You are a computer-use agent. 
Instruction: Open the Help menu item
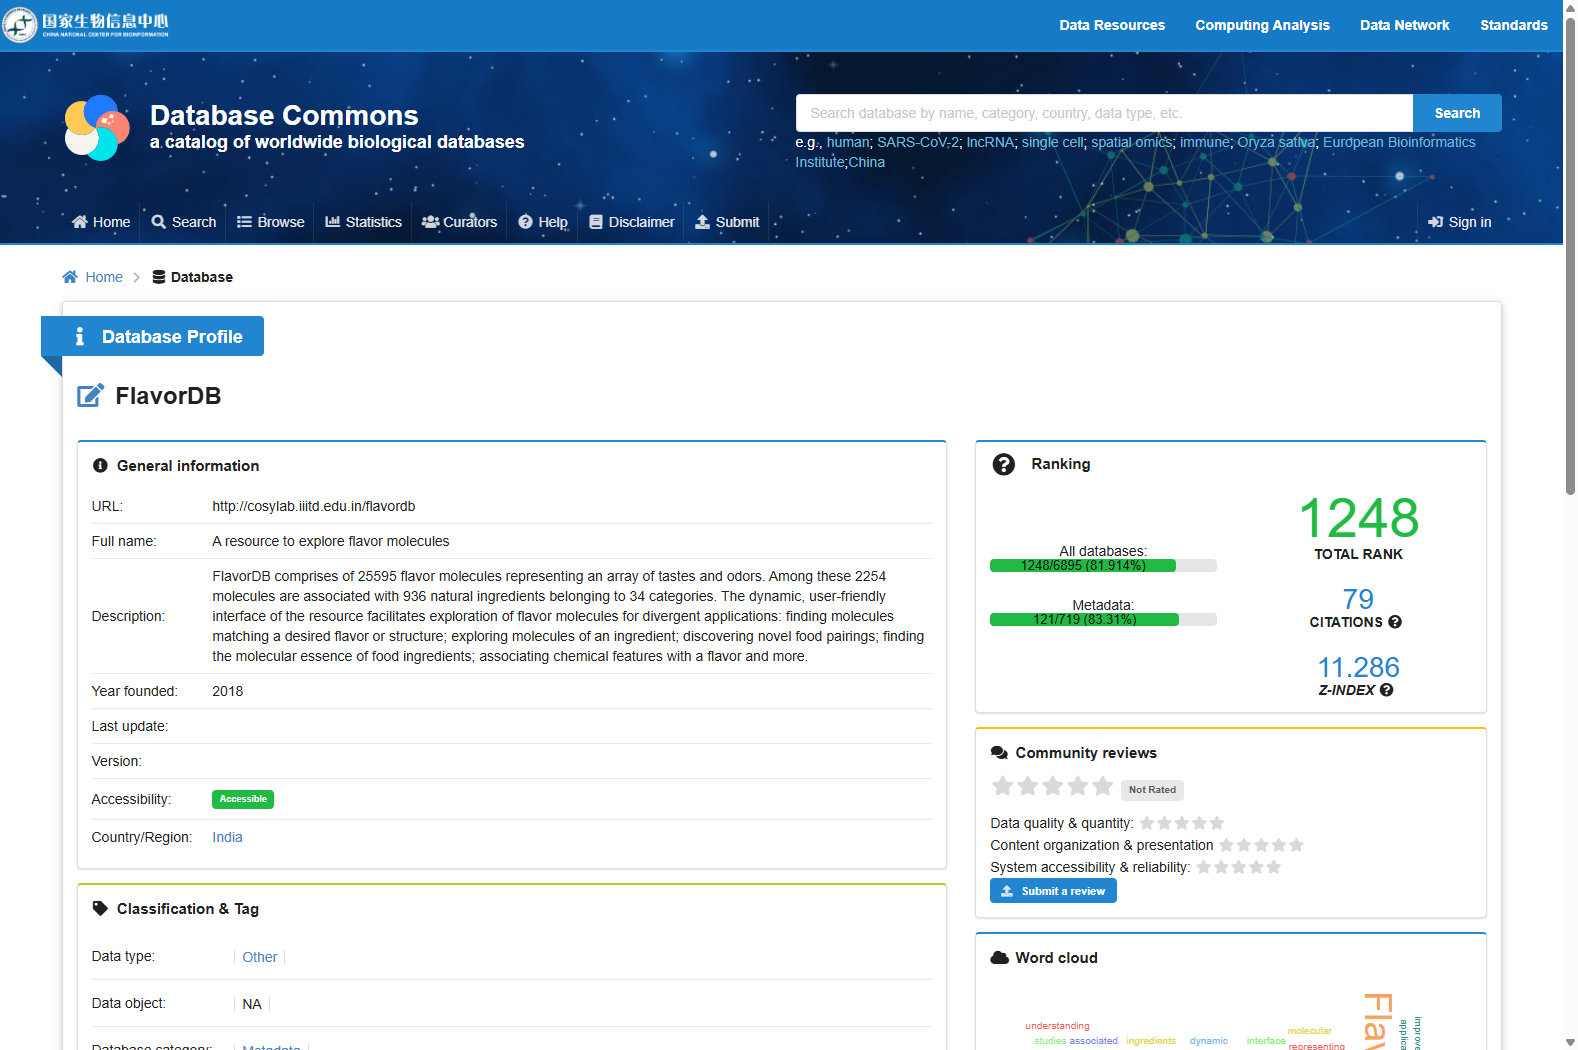[x=543, y=222]
